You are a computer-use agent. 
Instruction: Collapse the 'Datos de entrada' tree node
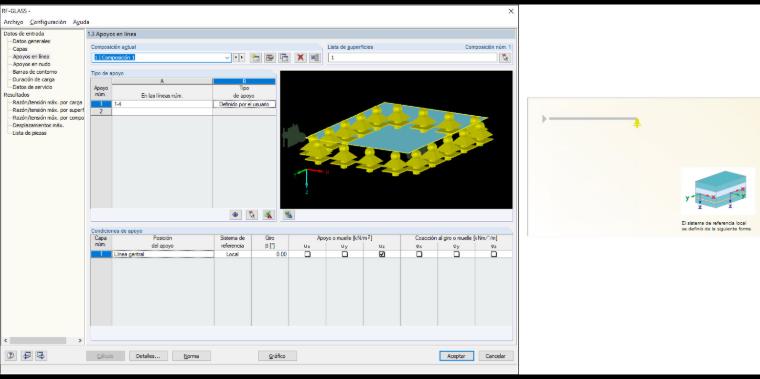point(23,34)
